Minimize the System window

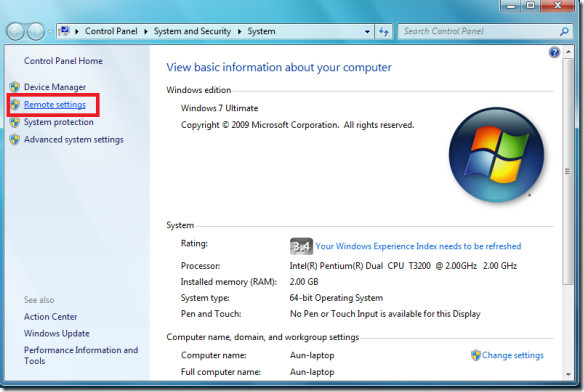pyautogui.click(x=510, y=6)
